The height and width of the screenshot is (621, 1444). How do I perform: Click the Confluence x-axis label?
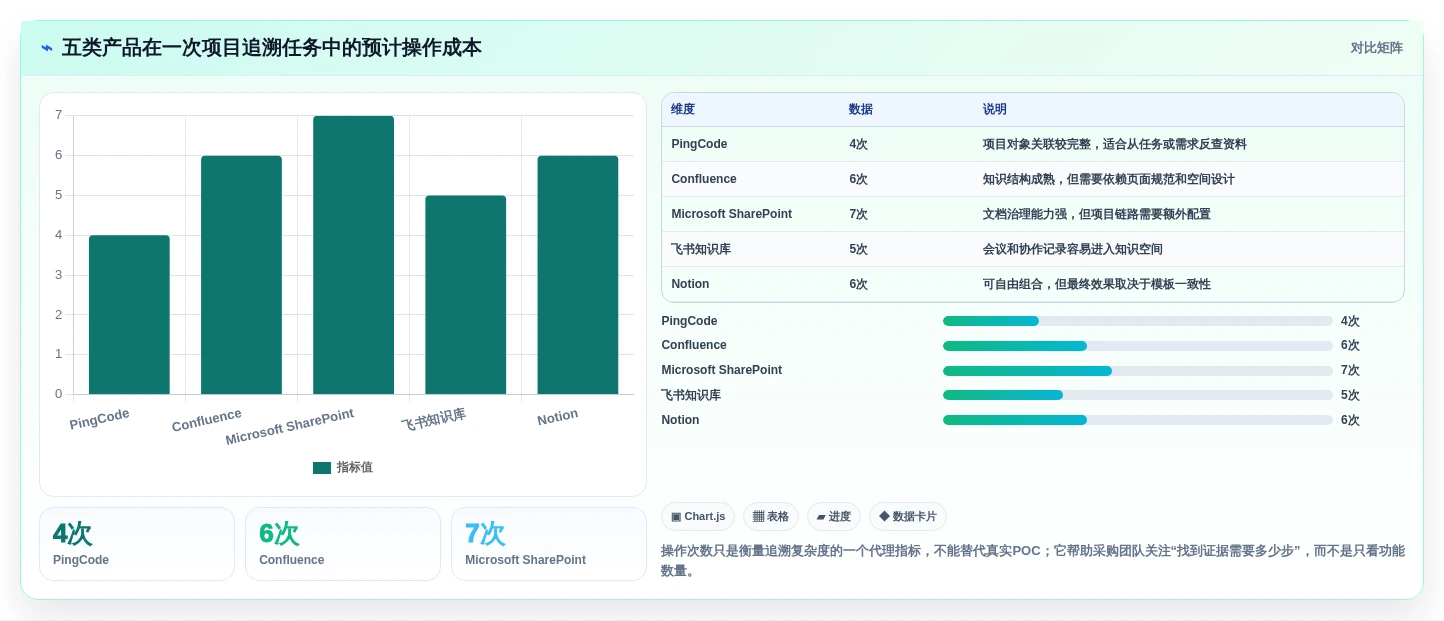[x=206, y=420]
